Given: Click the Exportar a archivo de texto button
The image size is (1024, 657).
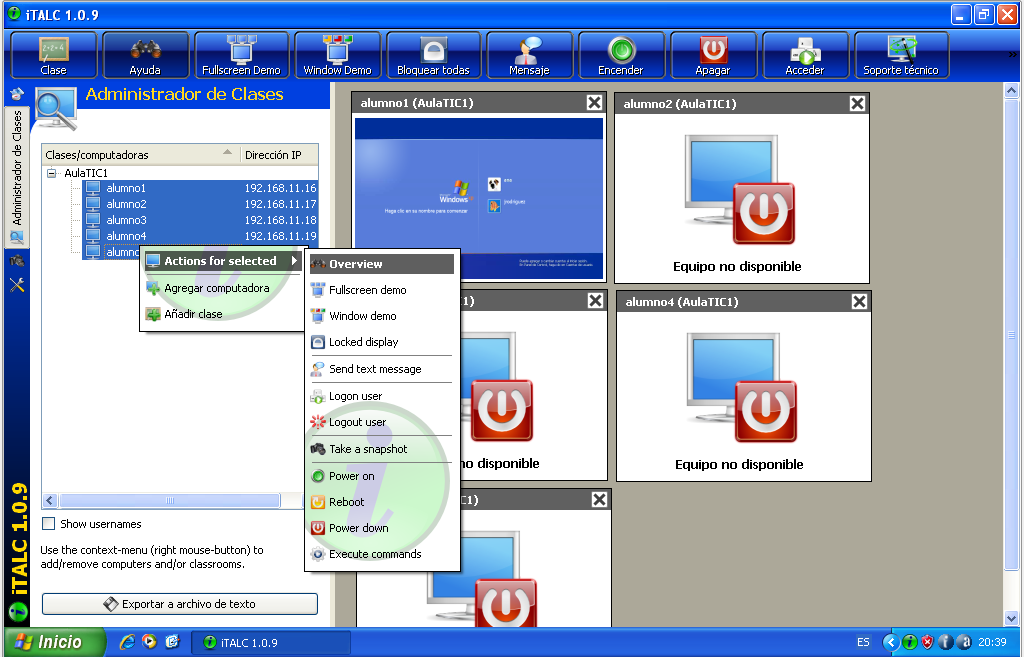Looking at the screenshot, I should click(180, 604).
